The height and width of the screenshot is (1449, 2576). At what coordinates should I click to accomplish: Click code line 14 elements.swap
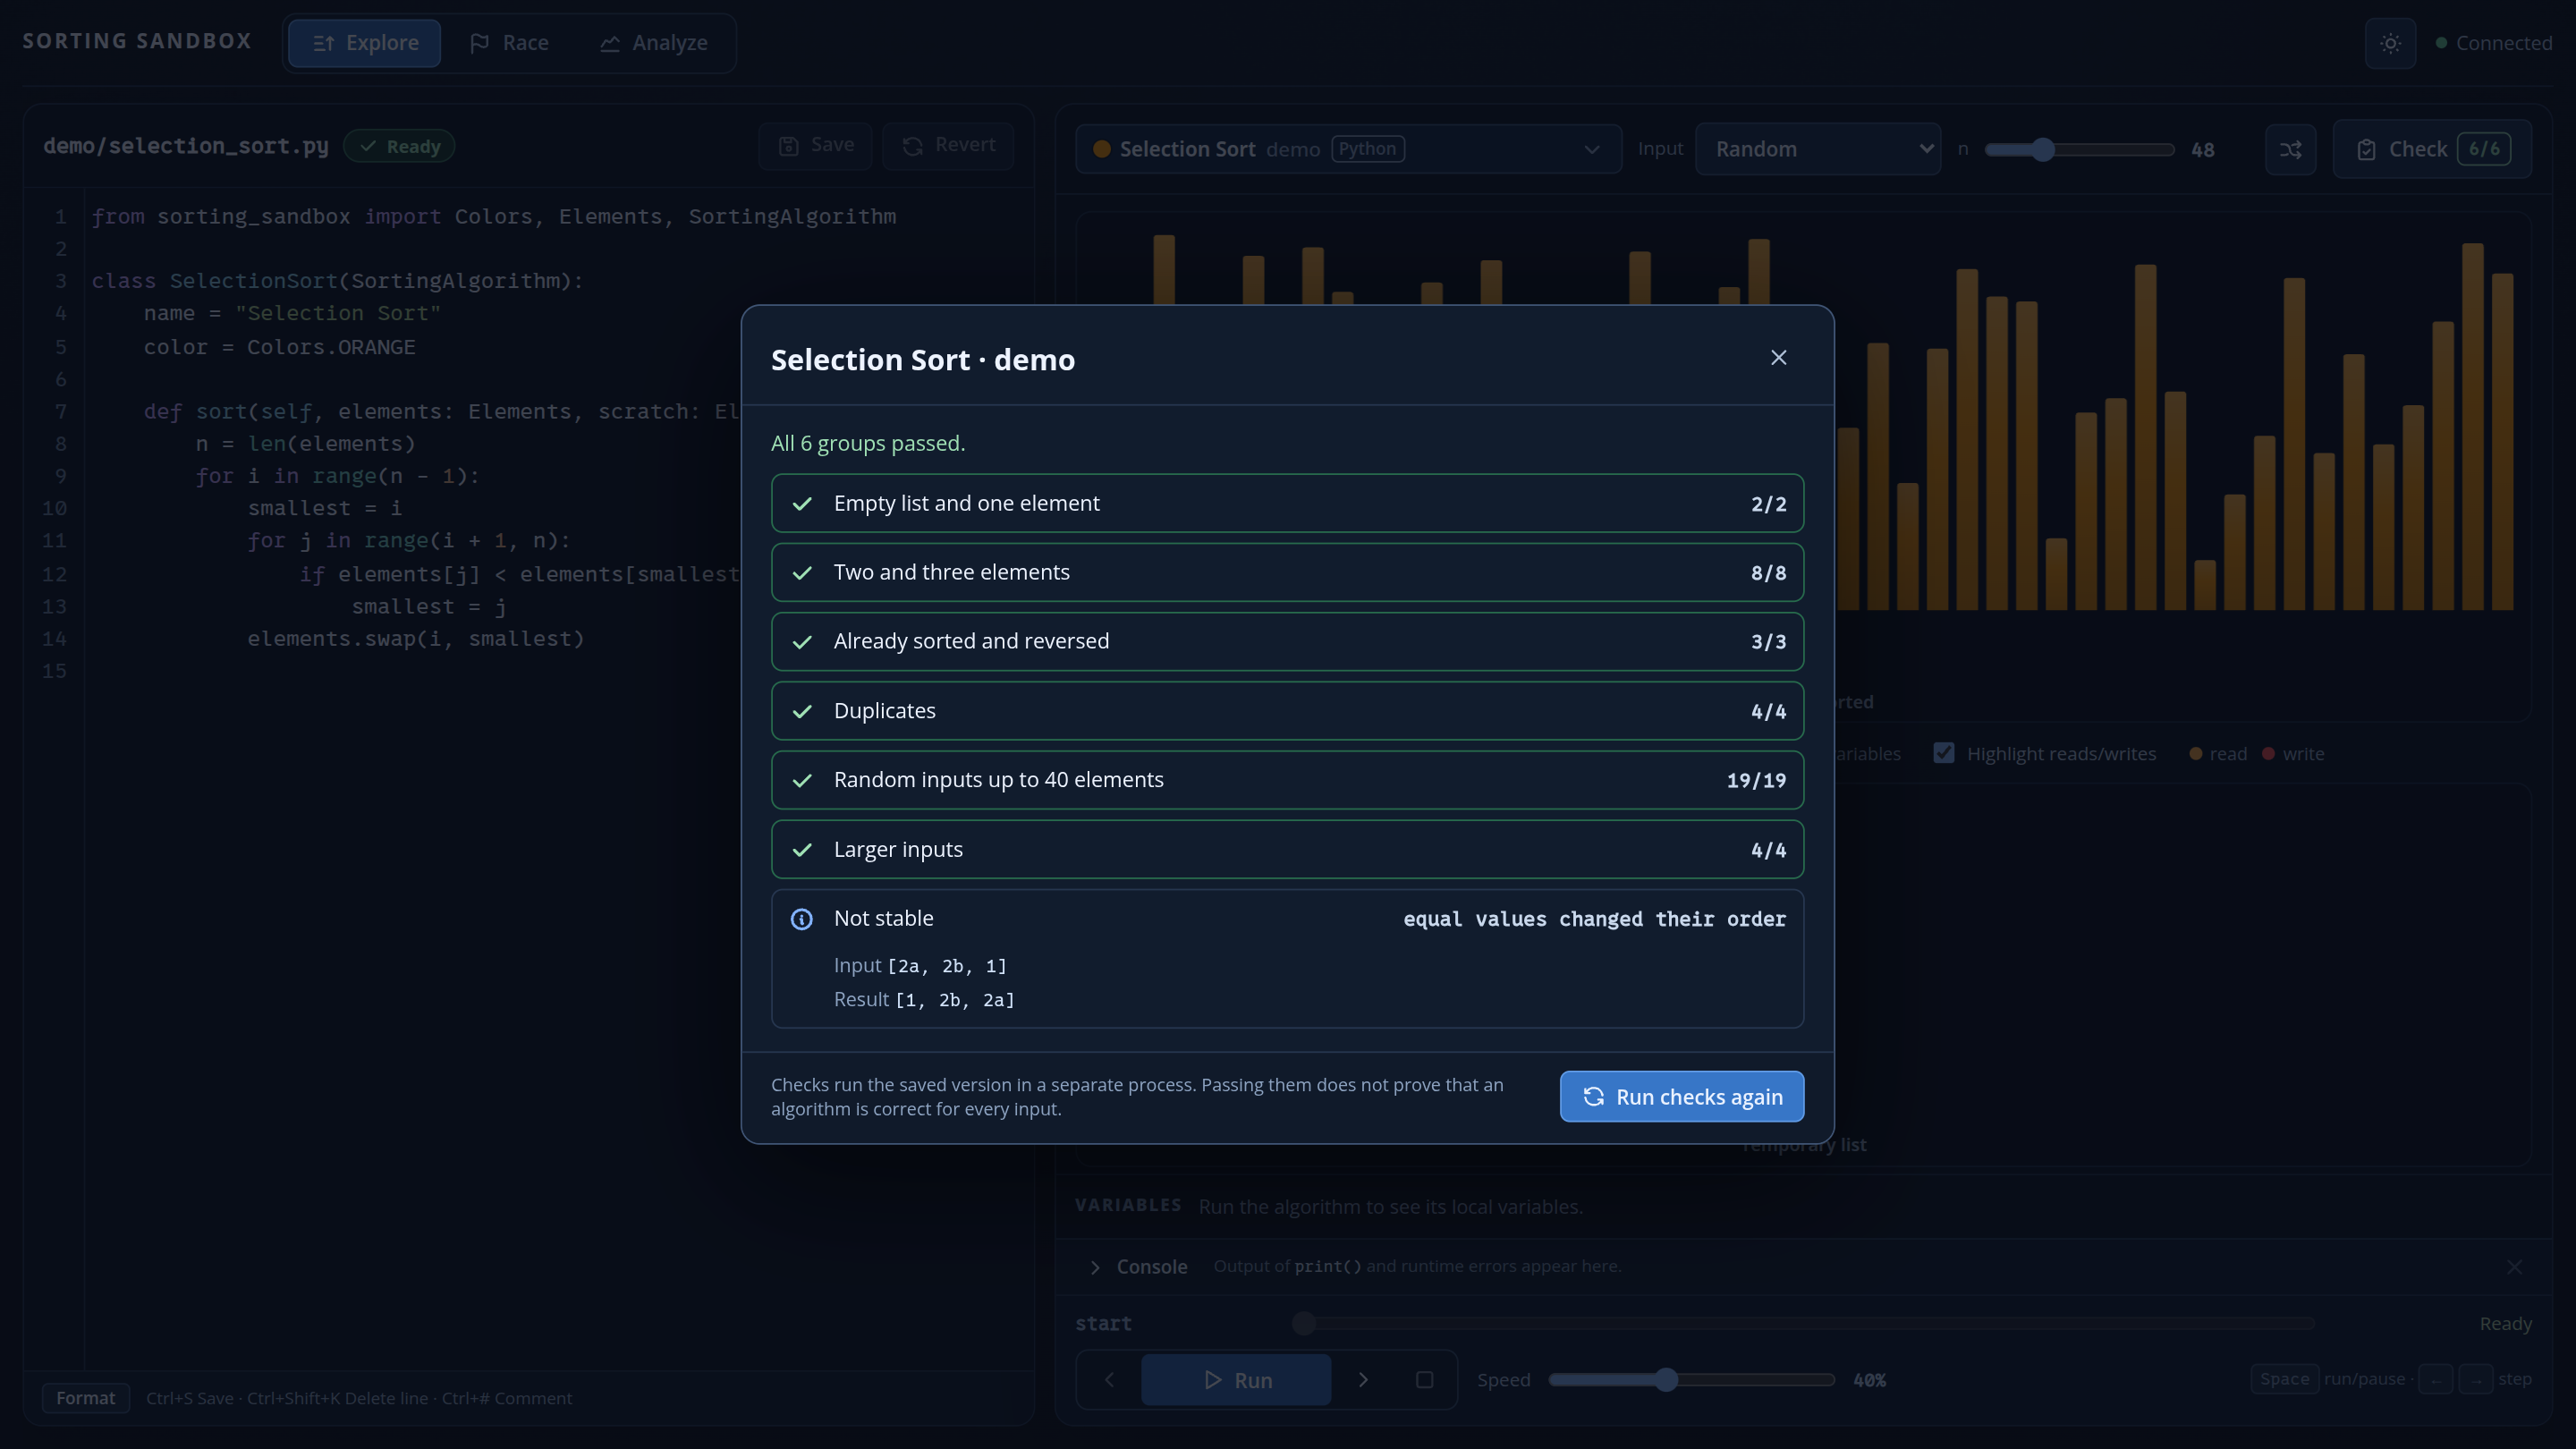coord(415,639)
